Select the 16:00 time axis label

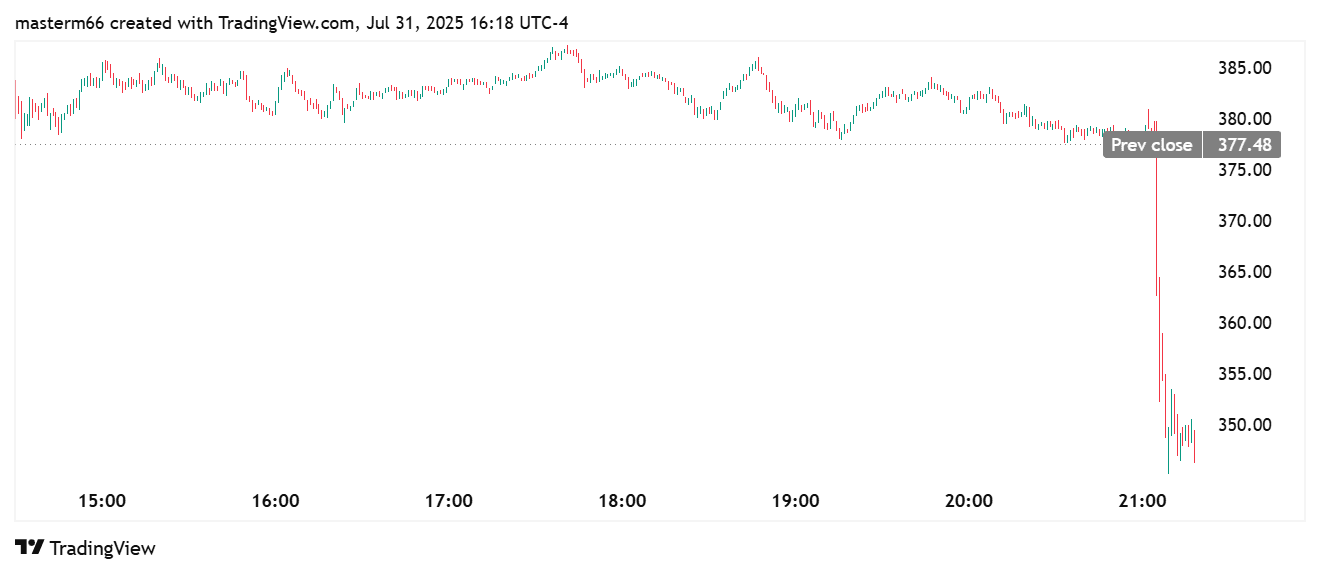275,500
